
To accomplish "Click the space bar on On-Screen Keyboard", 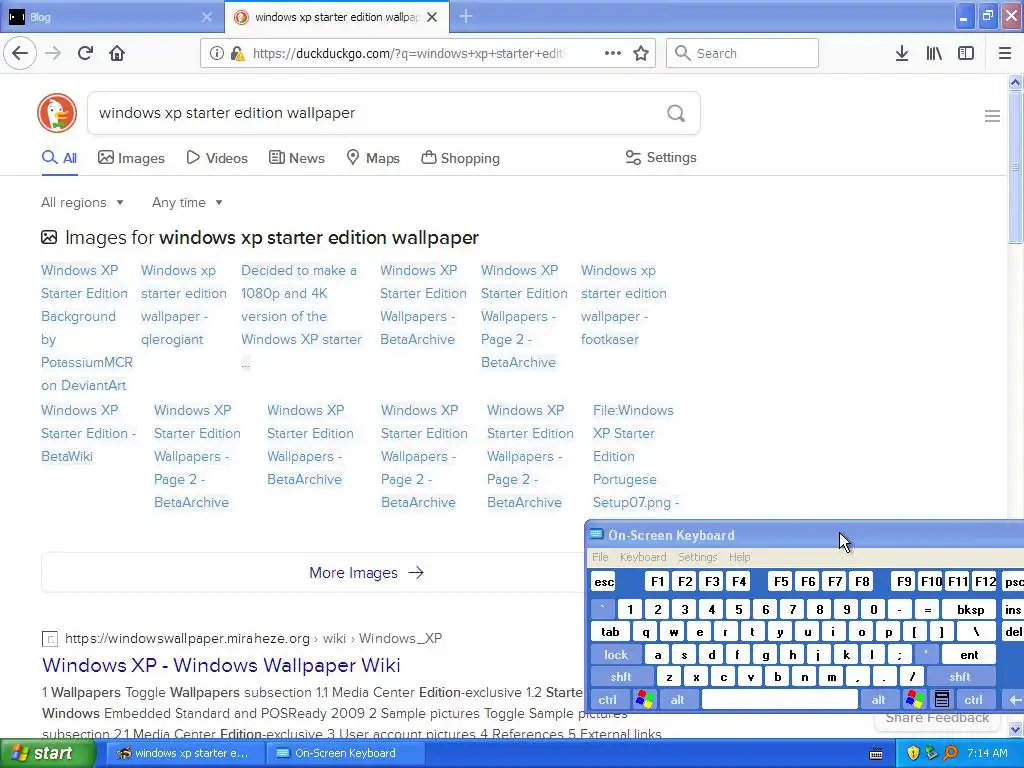I will pos(779,699).
